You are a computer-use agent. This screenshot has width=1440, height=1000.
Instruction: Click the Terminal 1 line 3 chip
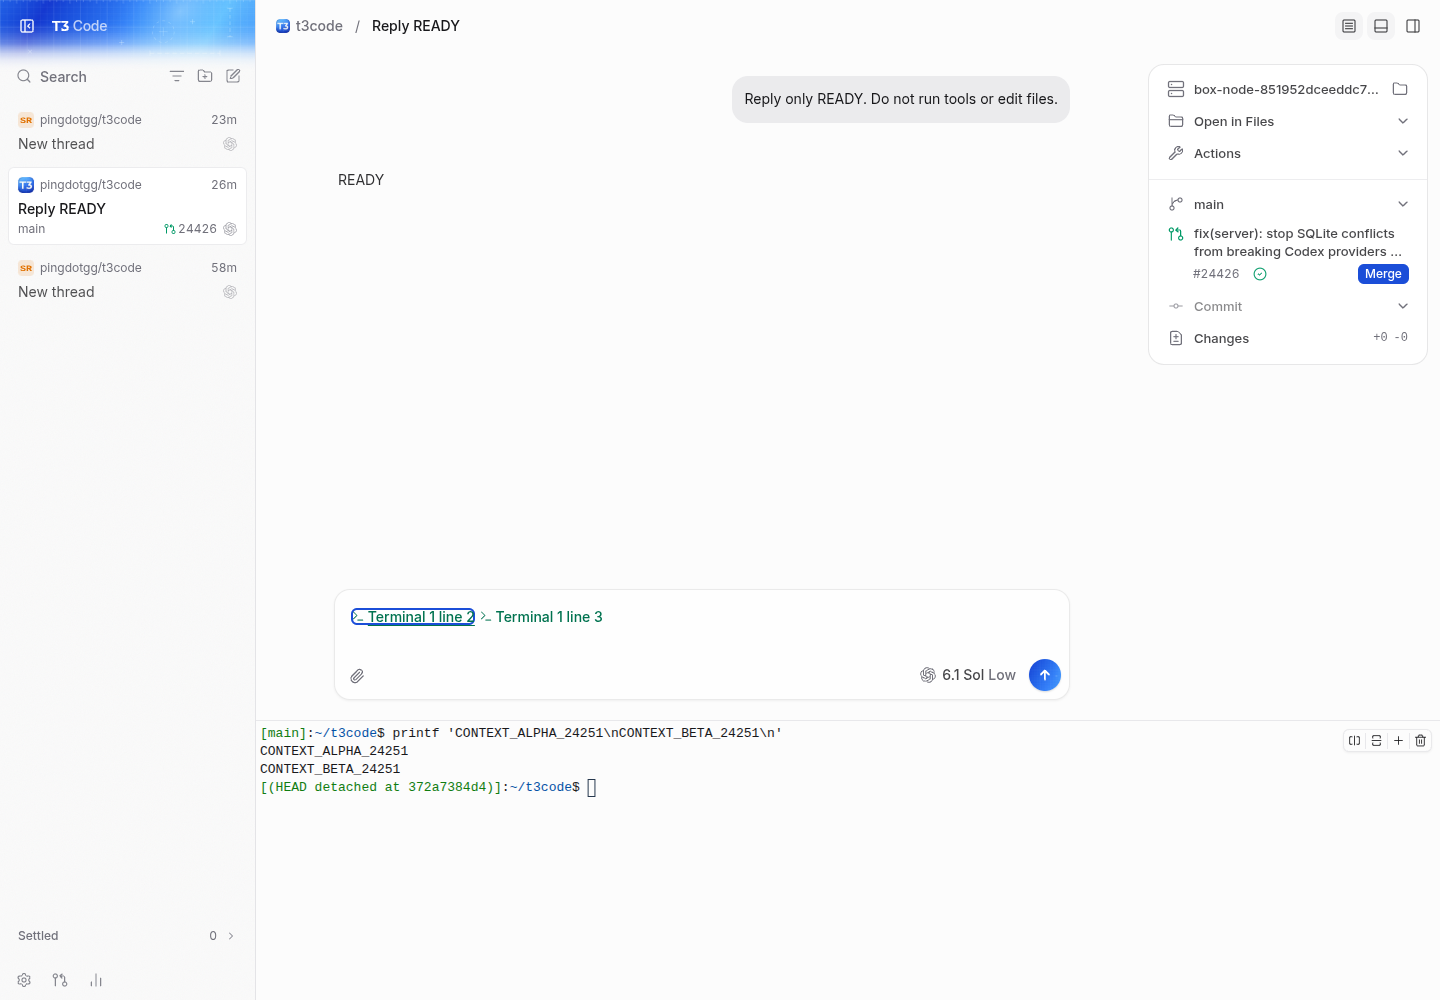point(541,617)
